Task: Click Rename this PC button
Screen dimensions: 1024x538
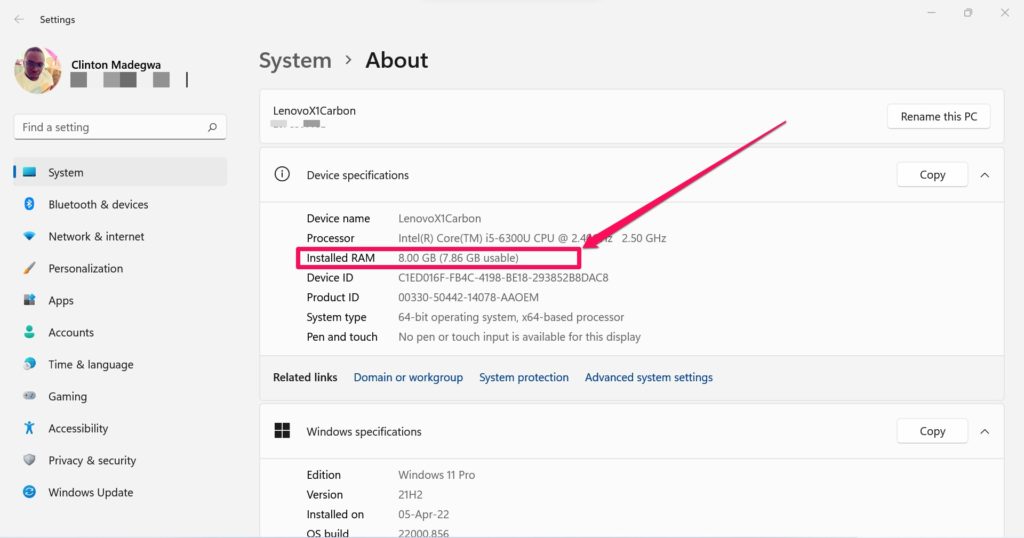Action: 938,116
